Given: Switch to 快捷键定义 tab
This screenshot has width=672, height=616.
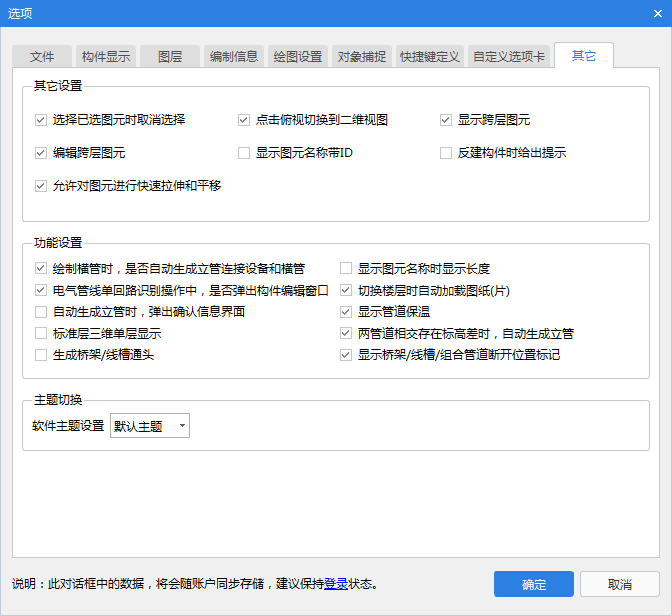Looking at the screenshot, I should pos(430,57).
